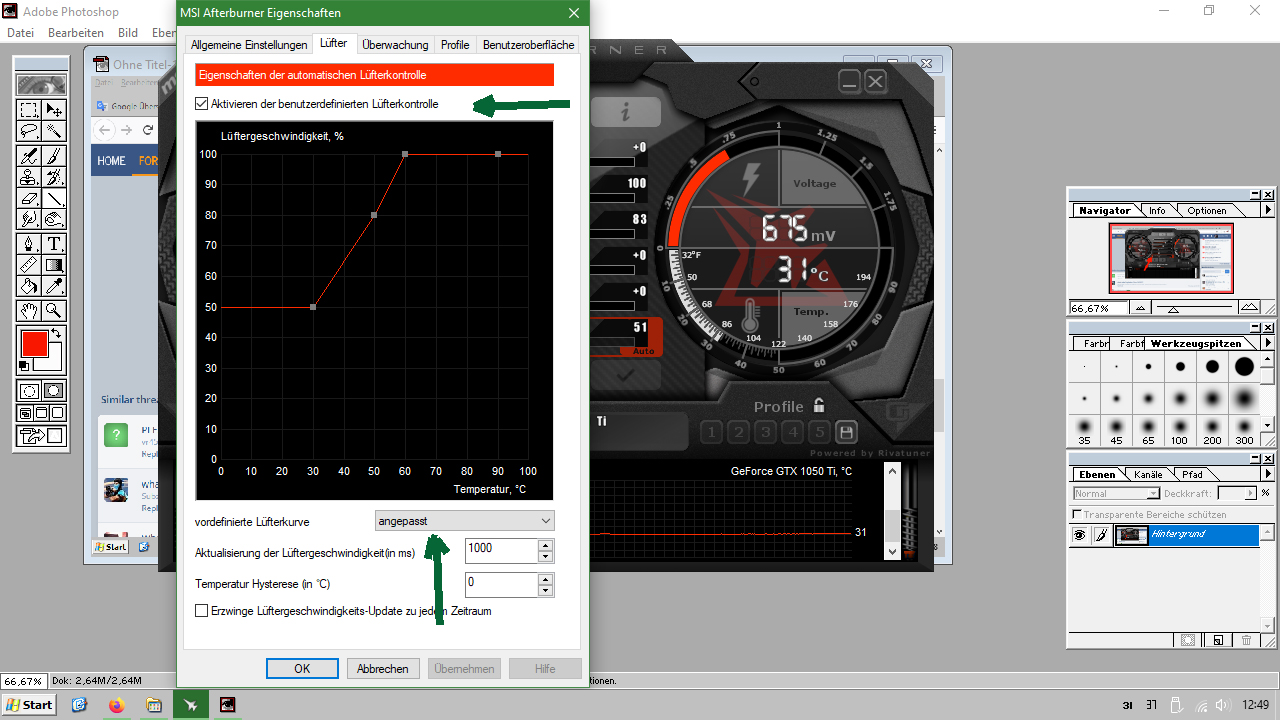Select the Pen tool

[29, 244]
